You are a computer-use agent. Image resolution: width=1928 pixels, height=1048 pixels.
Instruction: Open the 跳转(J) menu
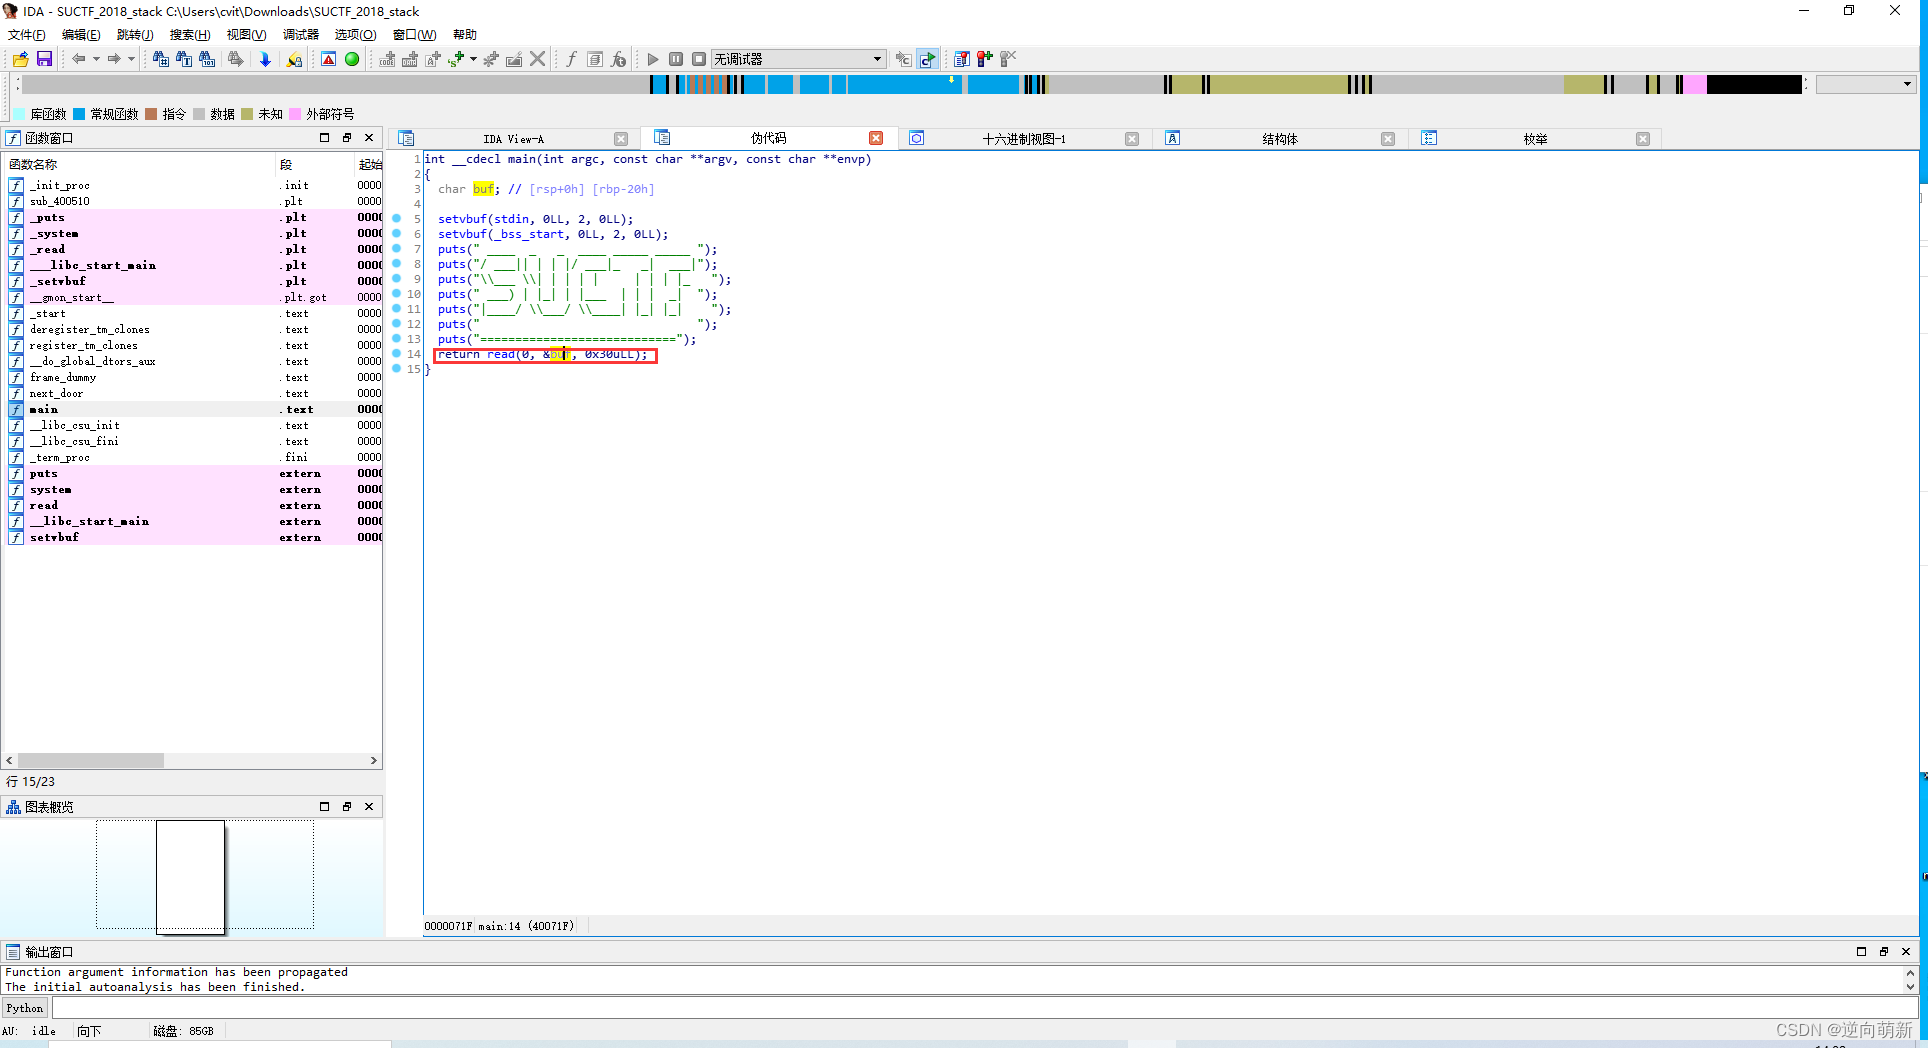point(135,34)
